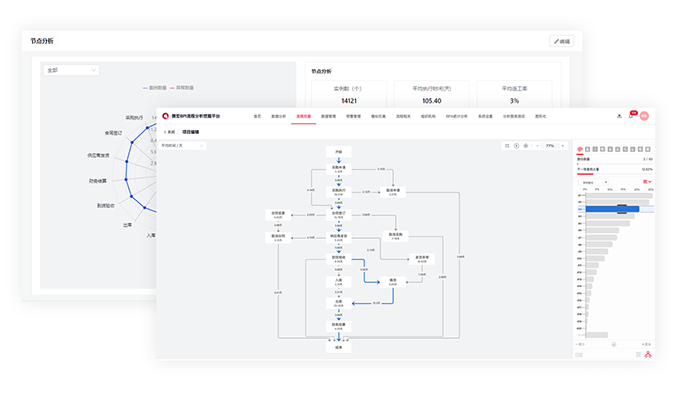Open the pink user avatar menu

pos(644,116)
